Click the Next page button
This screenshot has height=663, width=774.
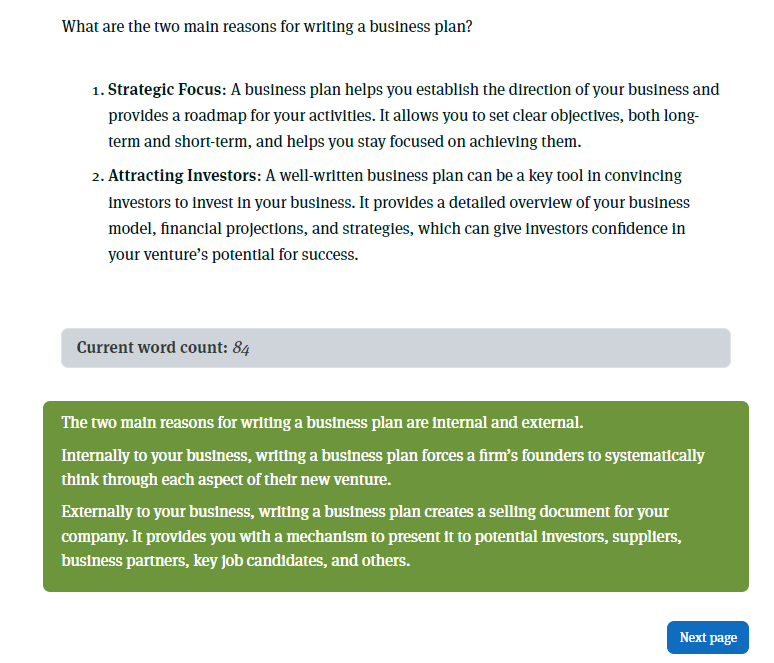click(707, 638)
